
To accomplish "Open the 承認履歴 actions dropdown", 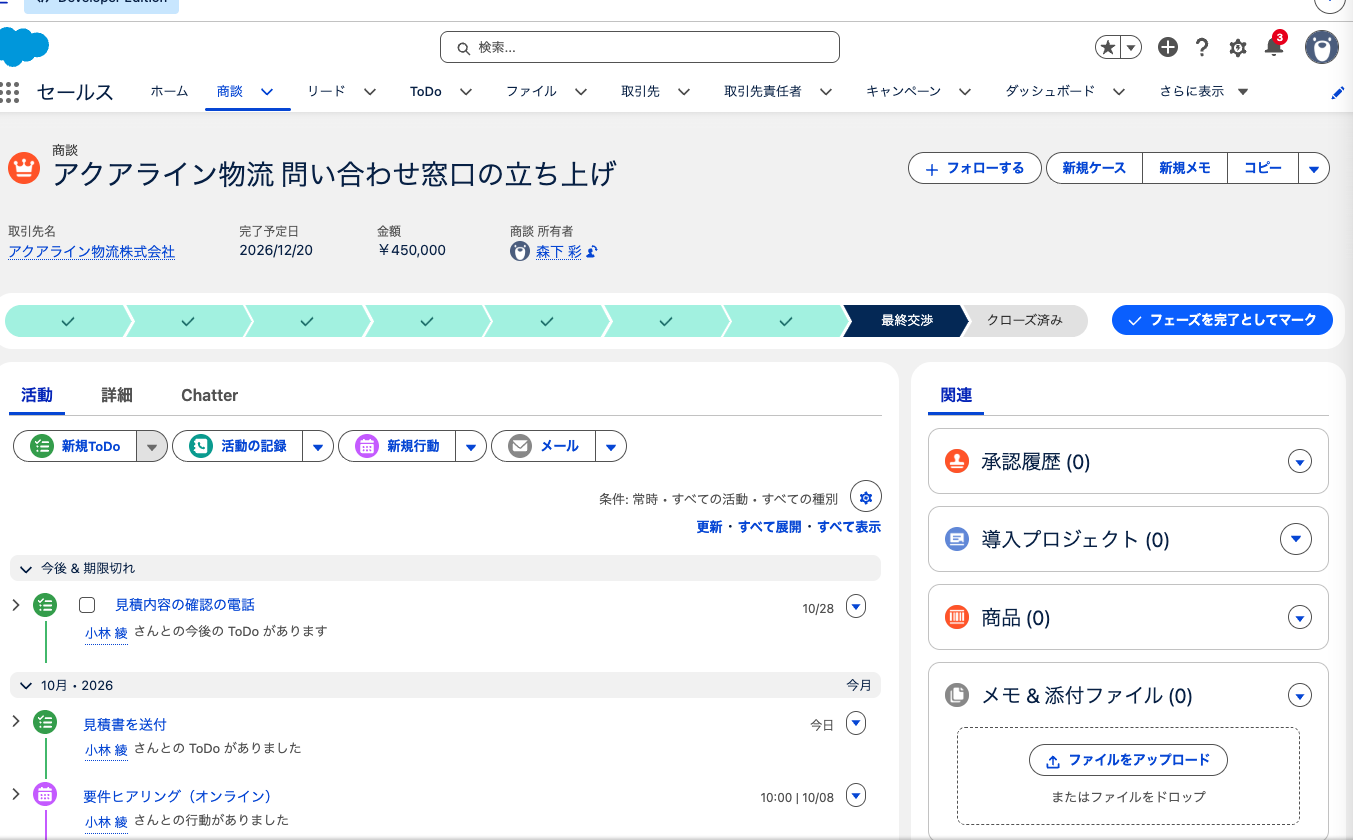I will pyautogui.click(x=1299, y=461).
